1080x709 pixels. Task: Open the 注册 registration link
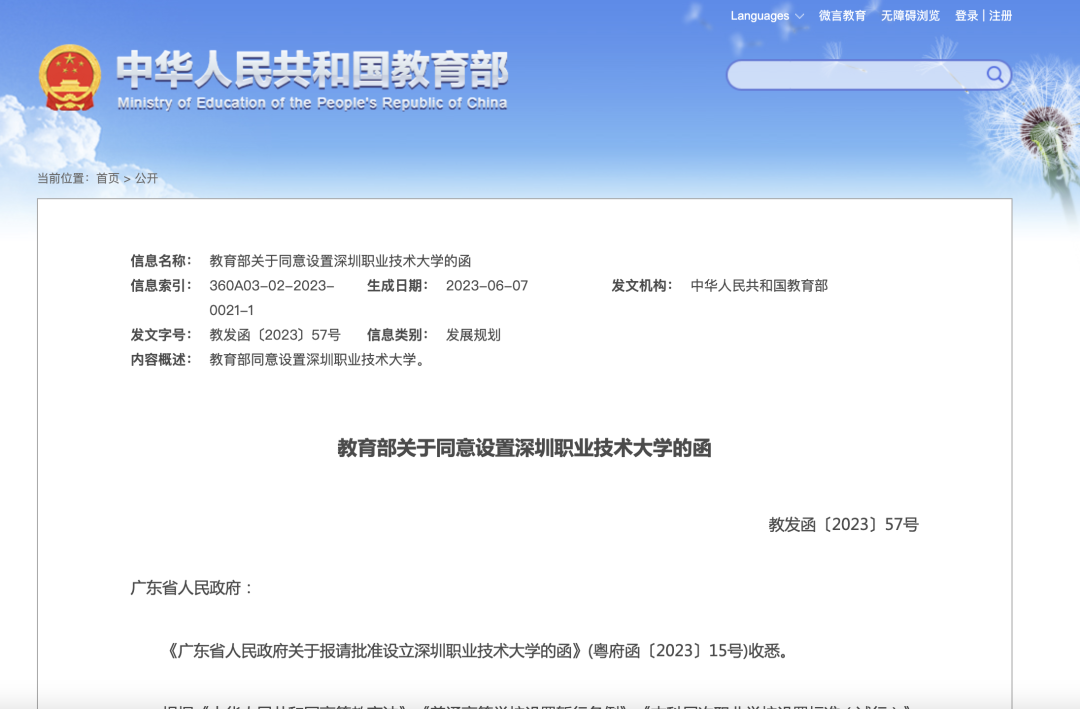[x=1001, y=16]
